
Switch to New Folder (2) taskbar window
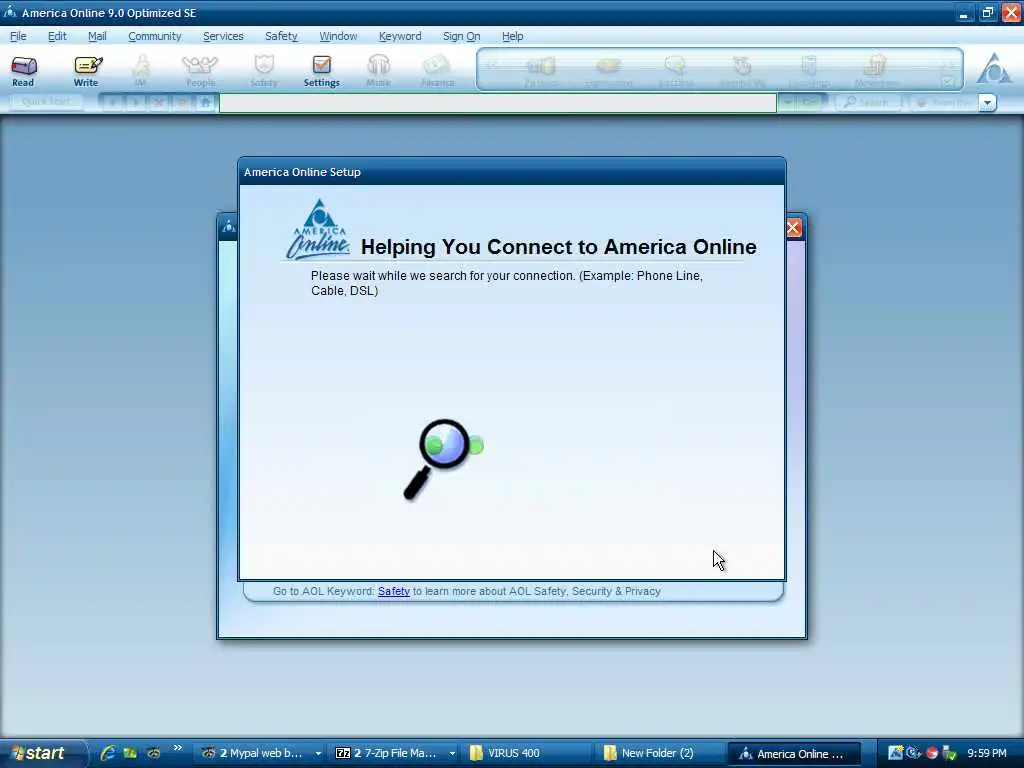tap(660, 753)
